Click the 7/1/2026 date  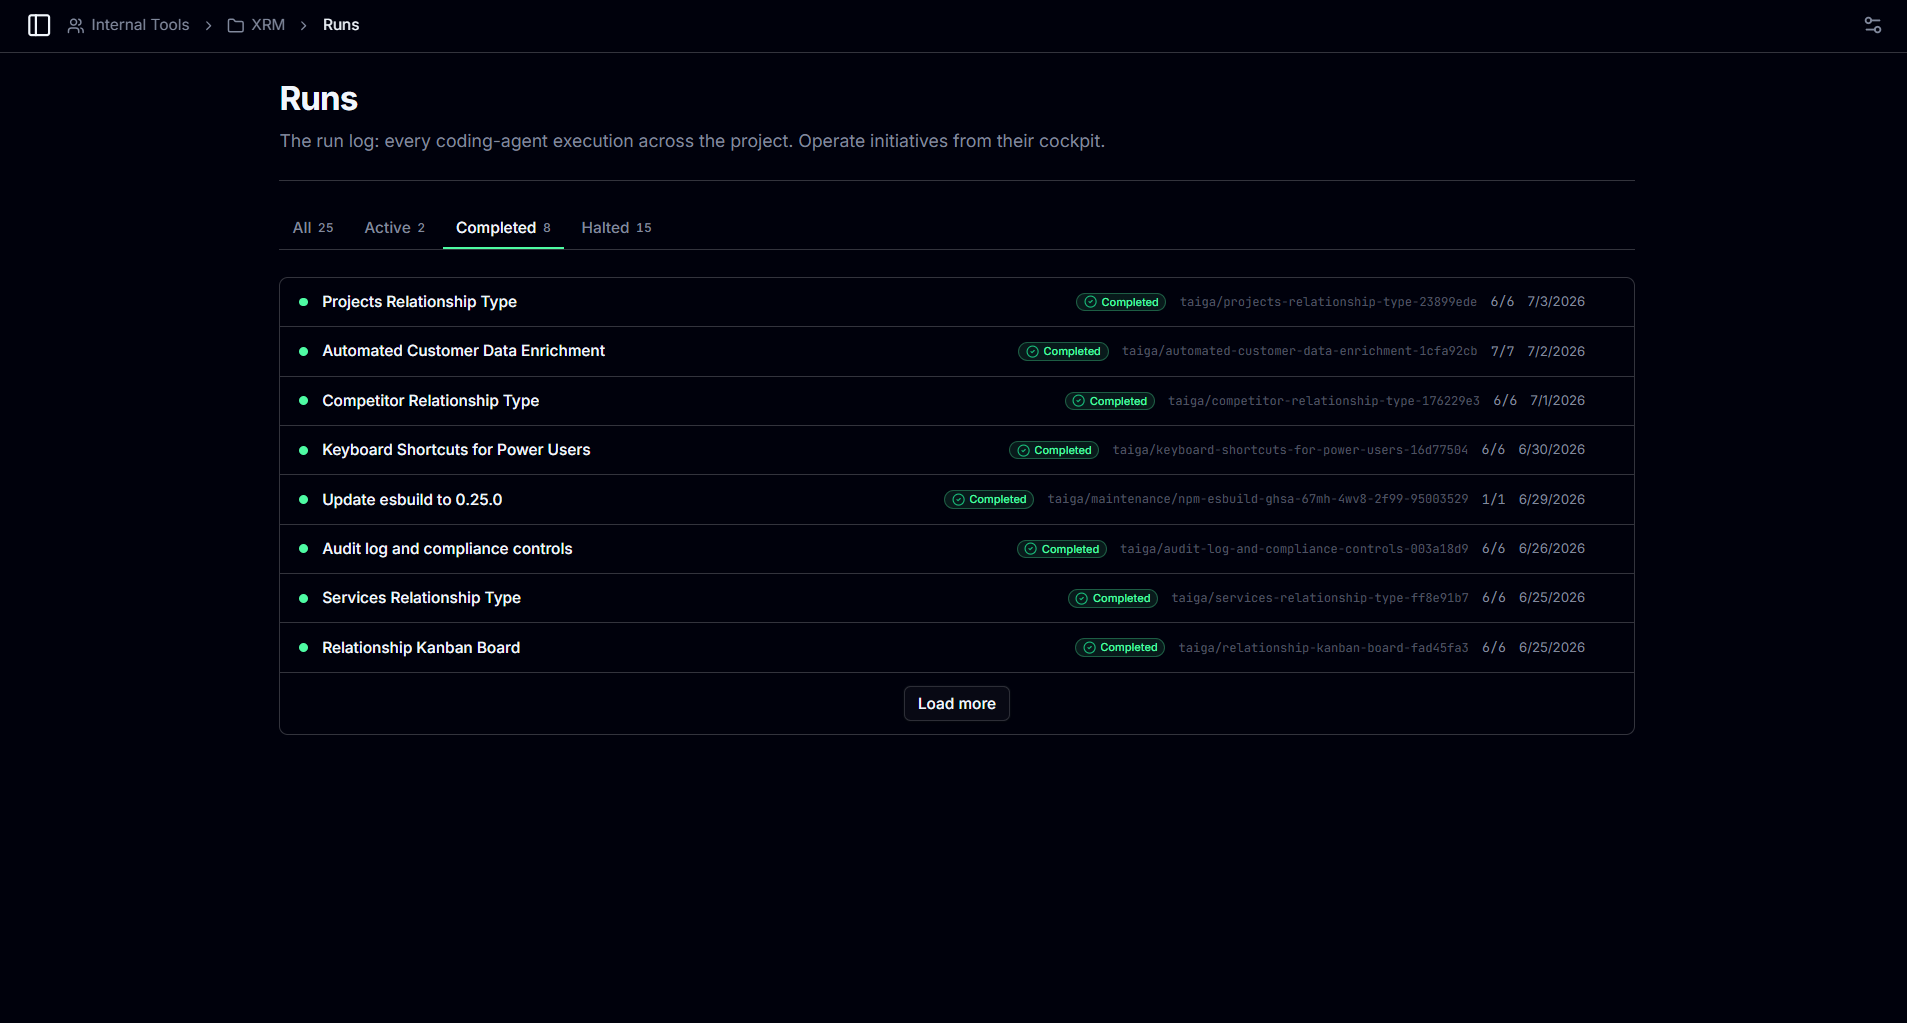click(1558, 401)
